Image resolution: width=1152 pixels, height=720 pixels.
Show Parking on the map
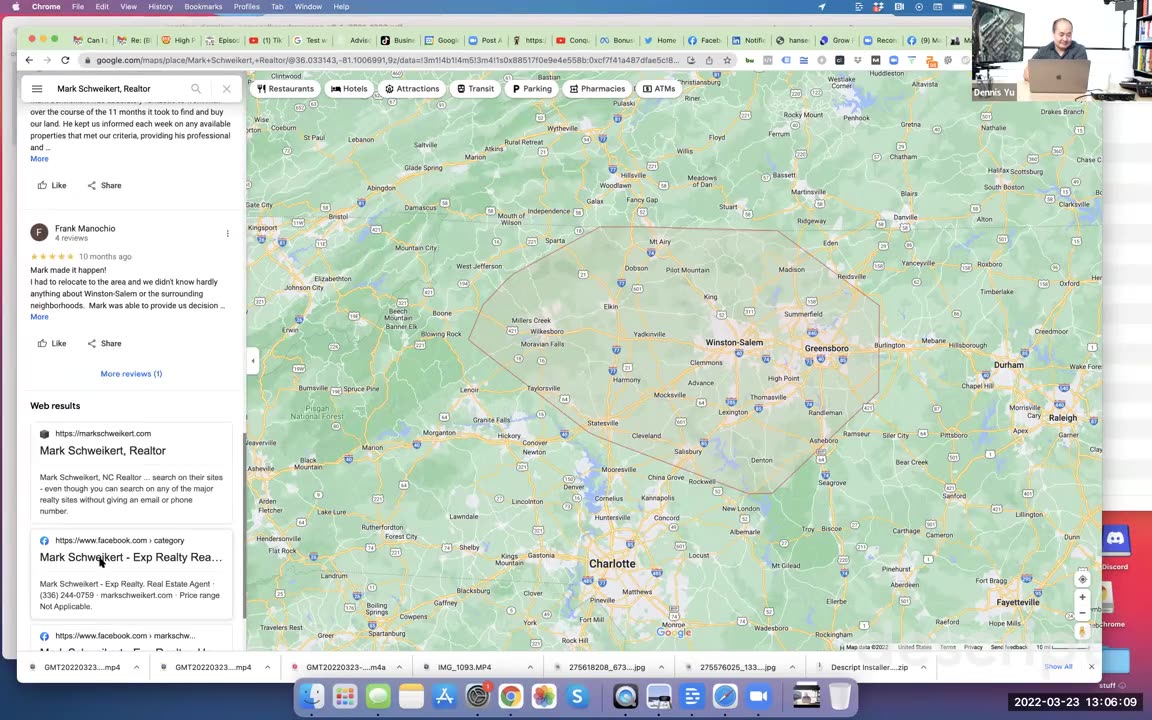point(532,89)
